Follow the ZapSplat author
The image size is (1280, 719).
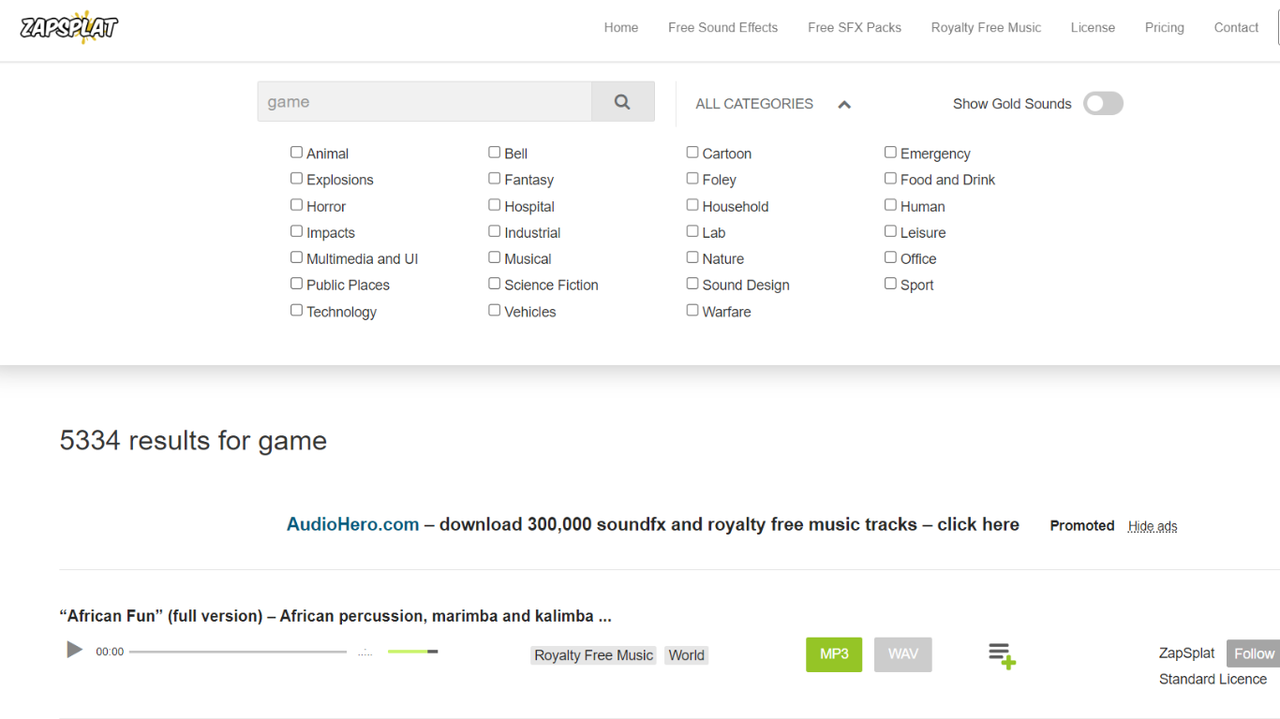click(x=1253, y=653)
